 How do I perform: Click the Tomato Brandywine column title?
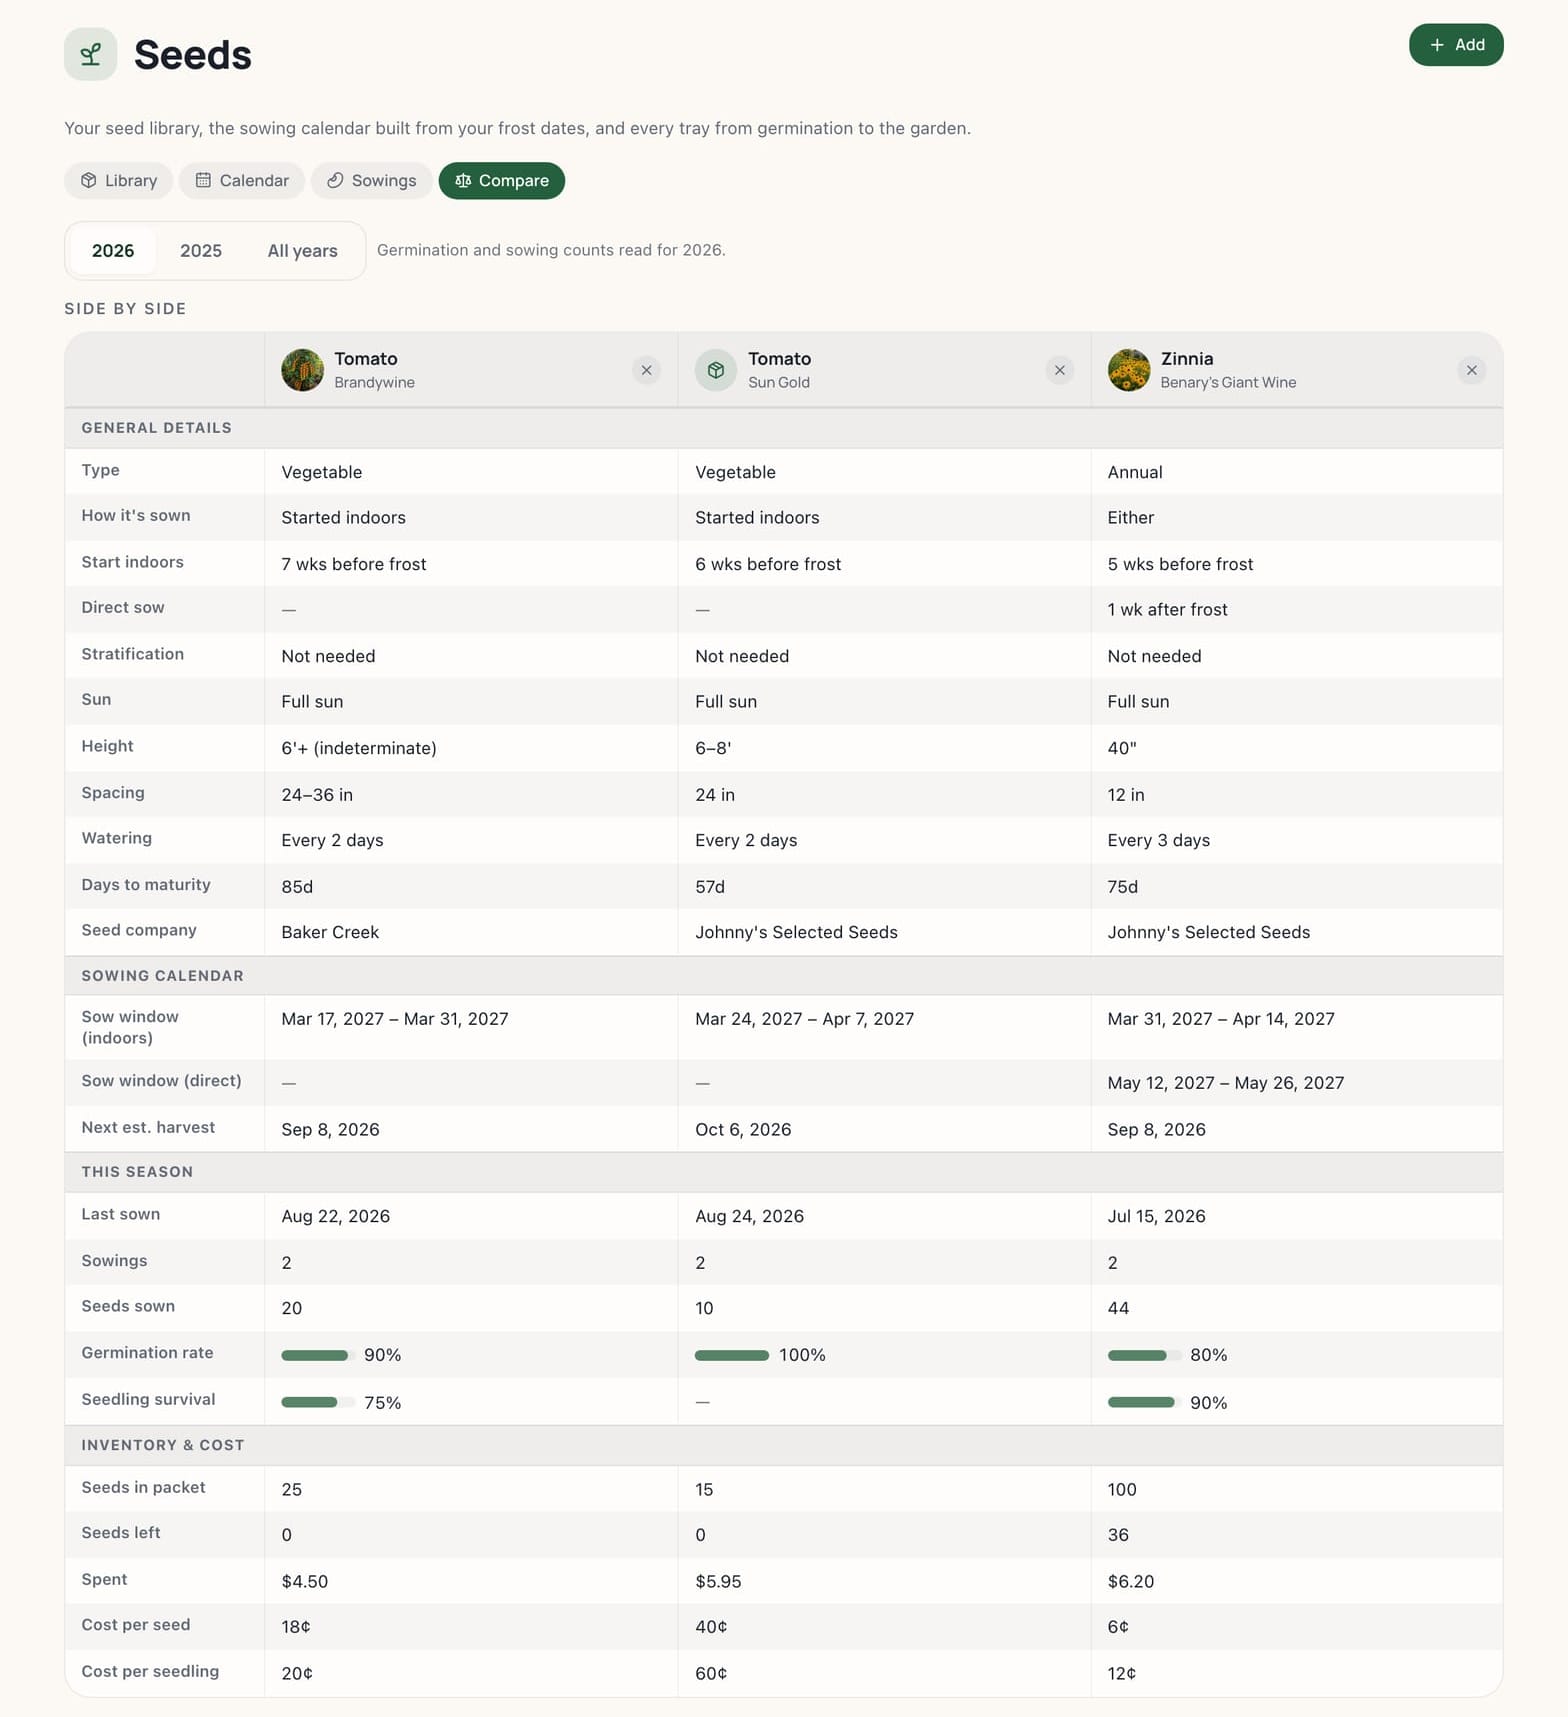pyautogui.click(x=366, y=358)
